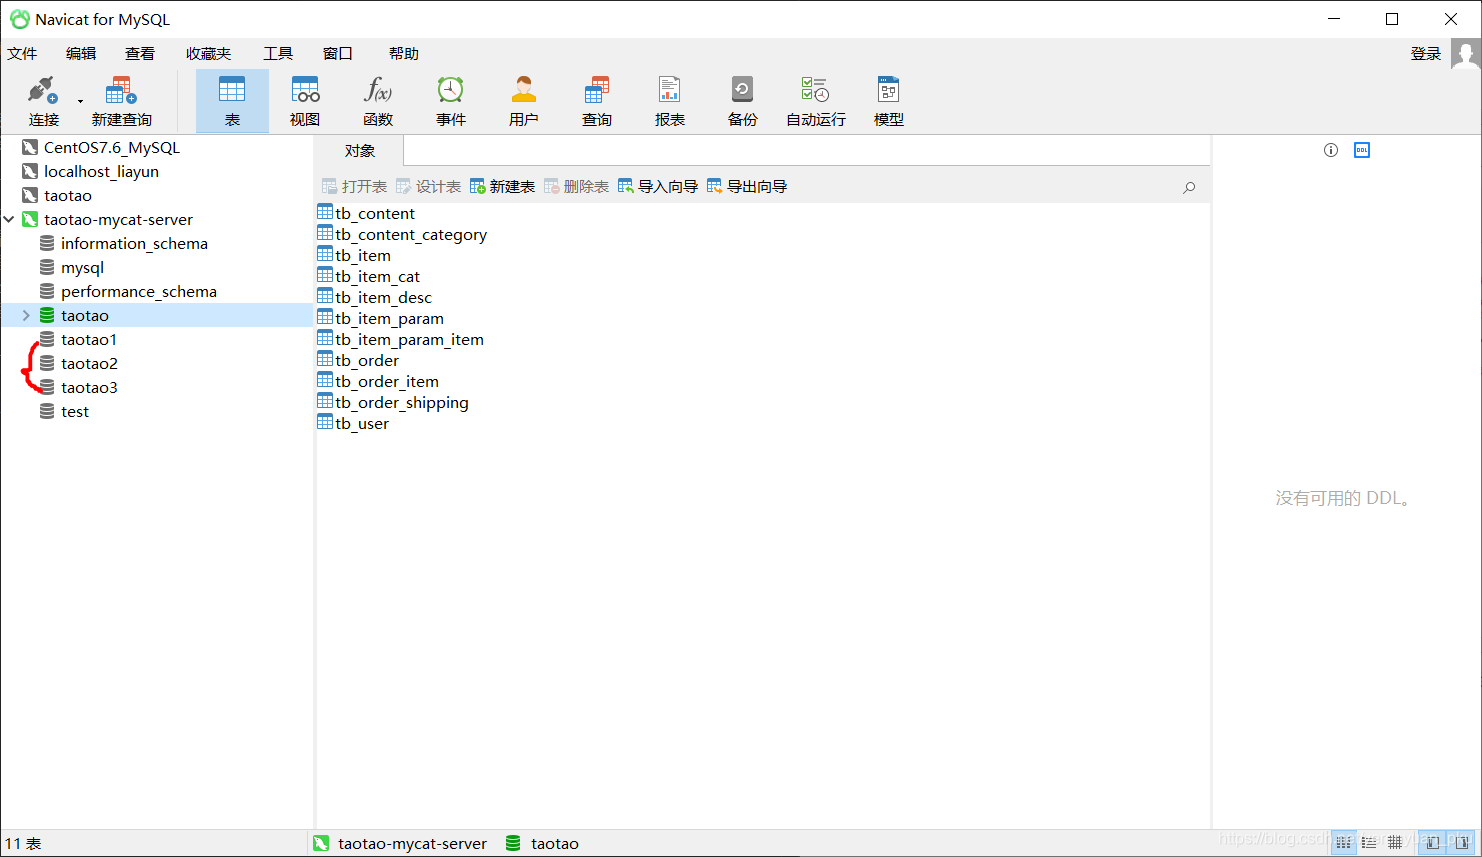1482x857 pixels.
Task: Open the 窗口 menu
Action: click(338, 54)
